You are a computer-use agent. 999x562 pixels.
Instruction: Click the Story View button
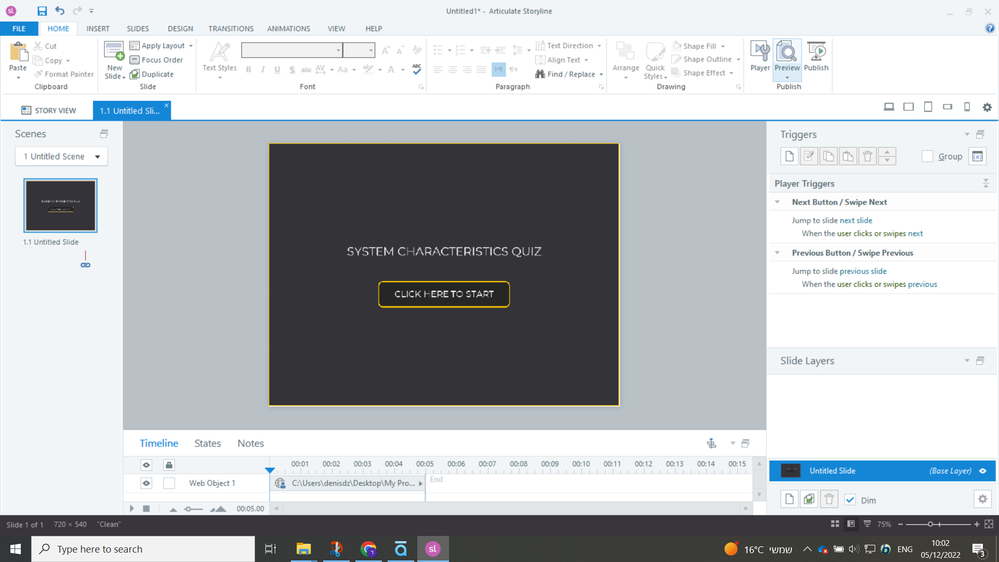coord(48,111)
